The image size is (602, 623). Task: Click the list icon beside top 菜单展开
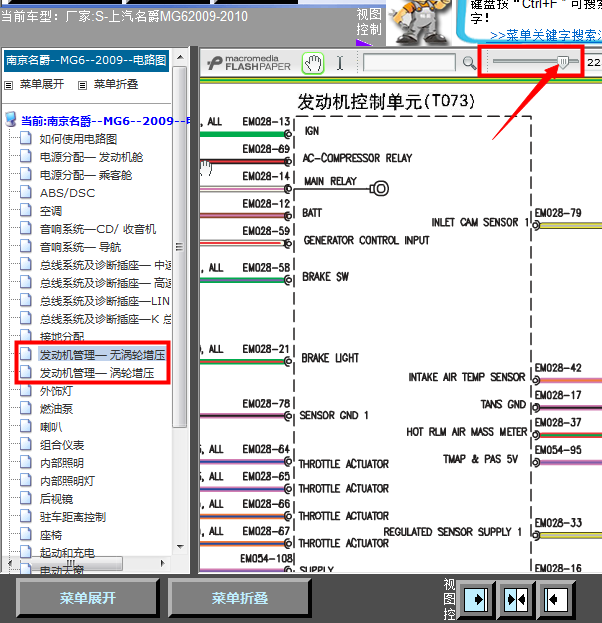pos(9,85)
